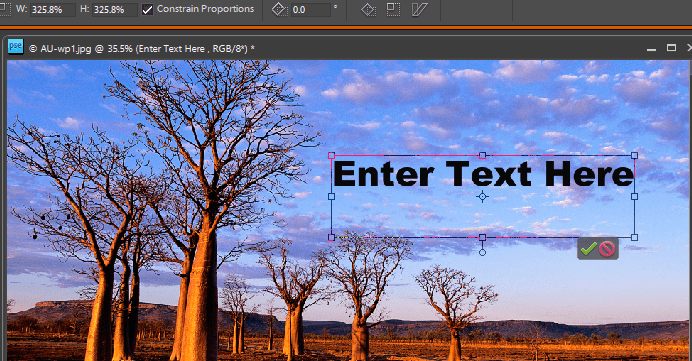Select the Rotate transform mode icon
The height and width of the screenshot is (361, 692).
[x=369, y=9]
